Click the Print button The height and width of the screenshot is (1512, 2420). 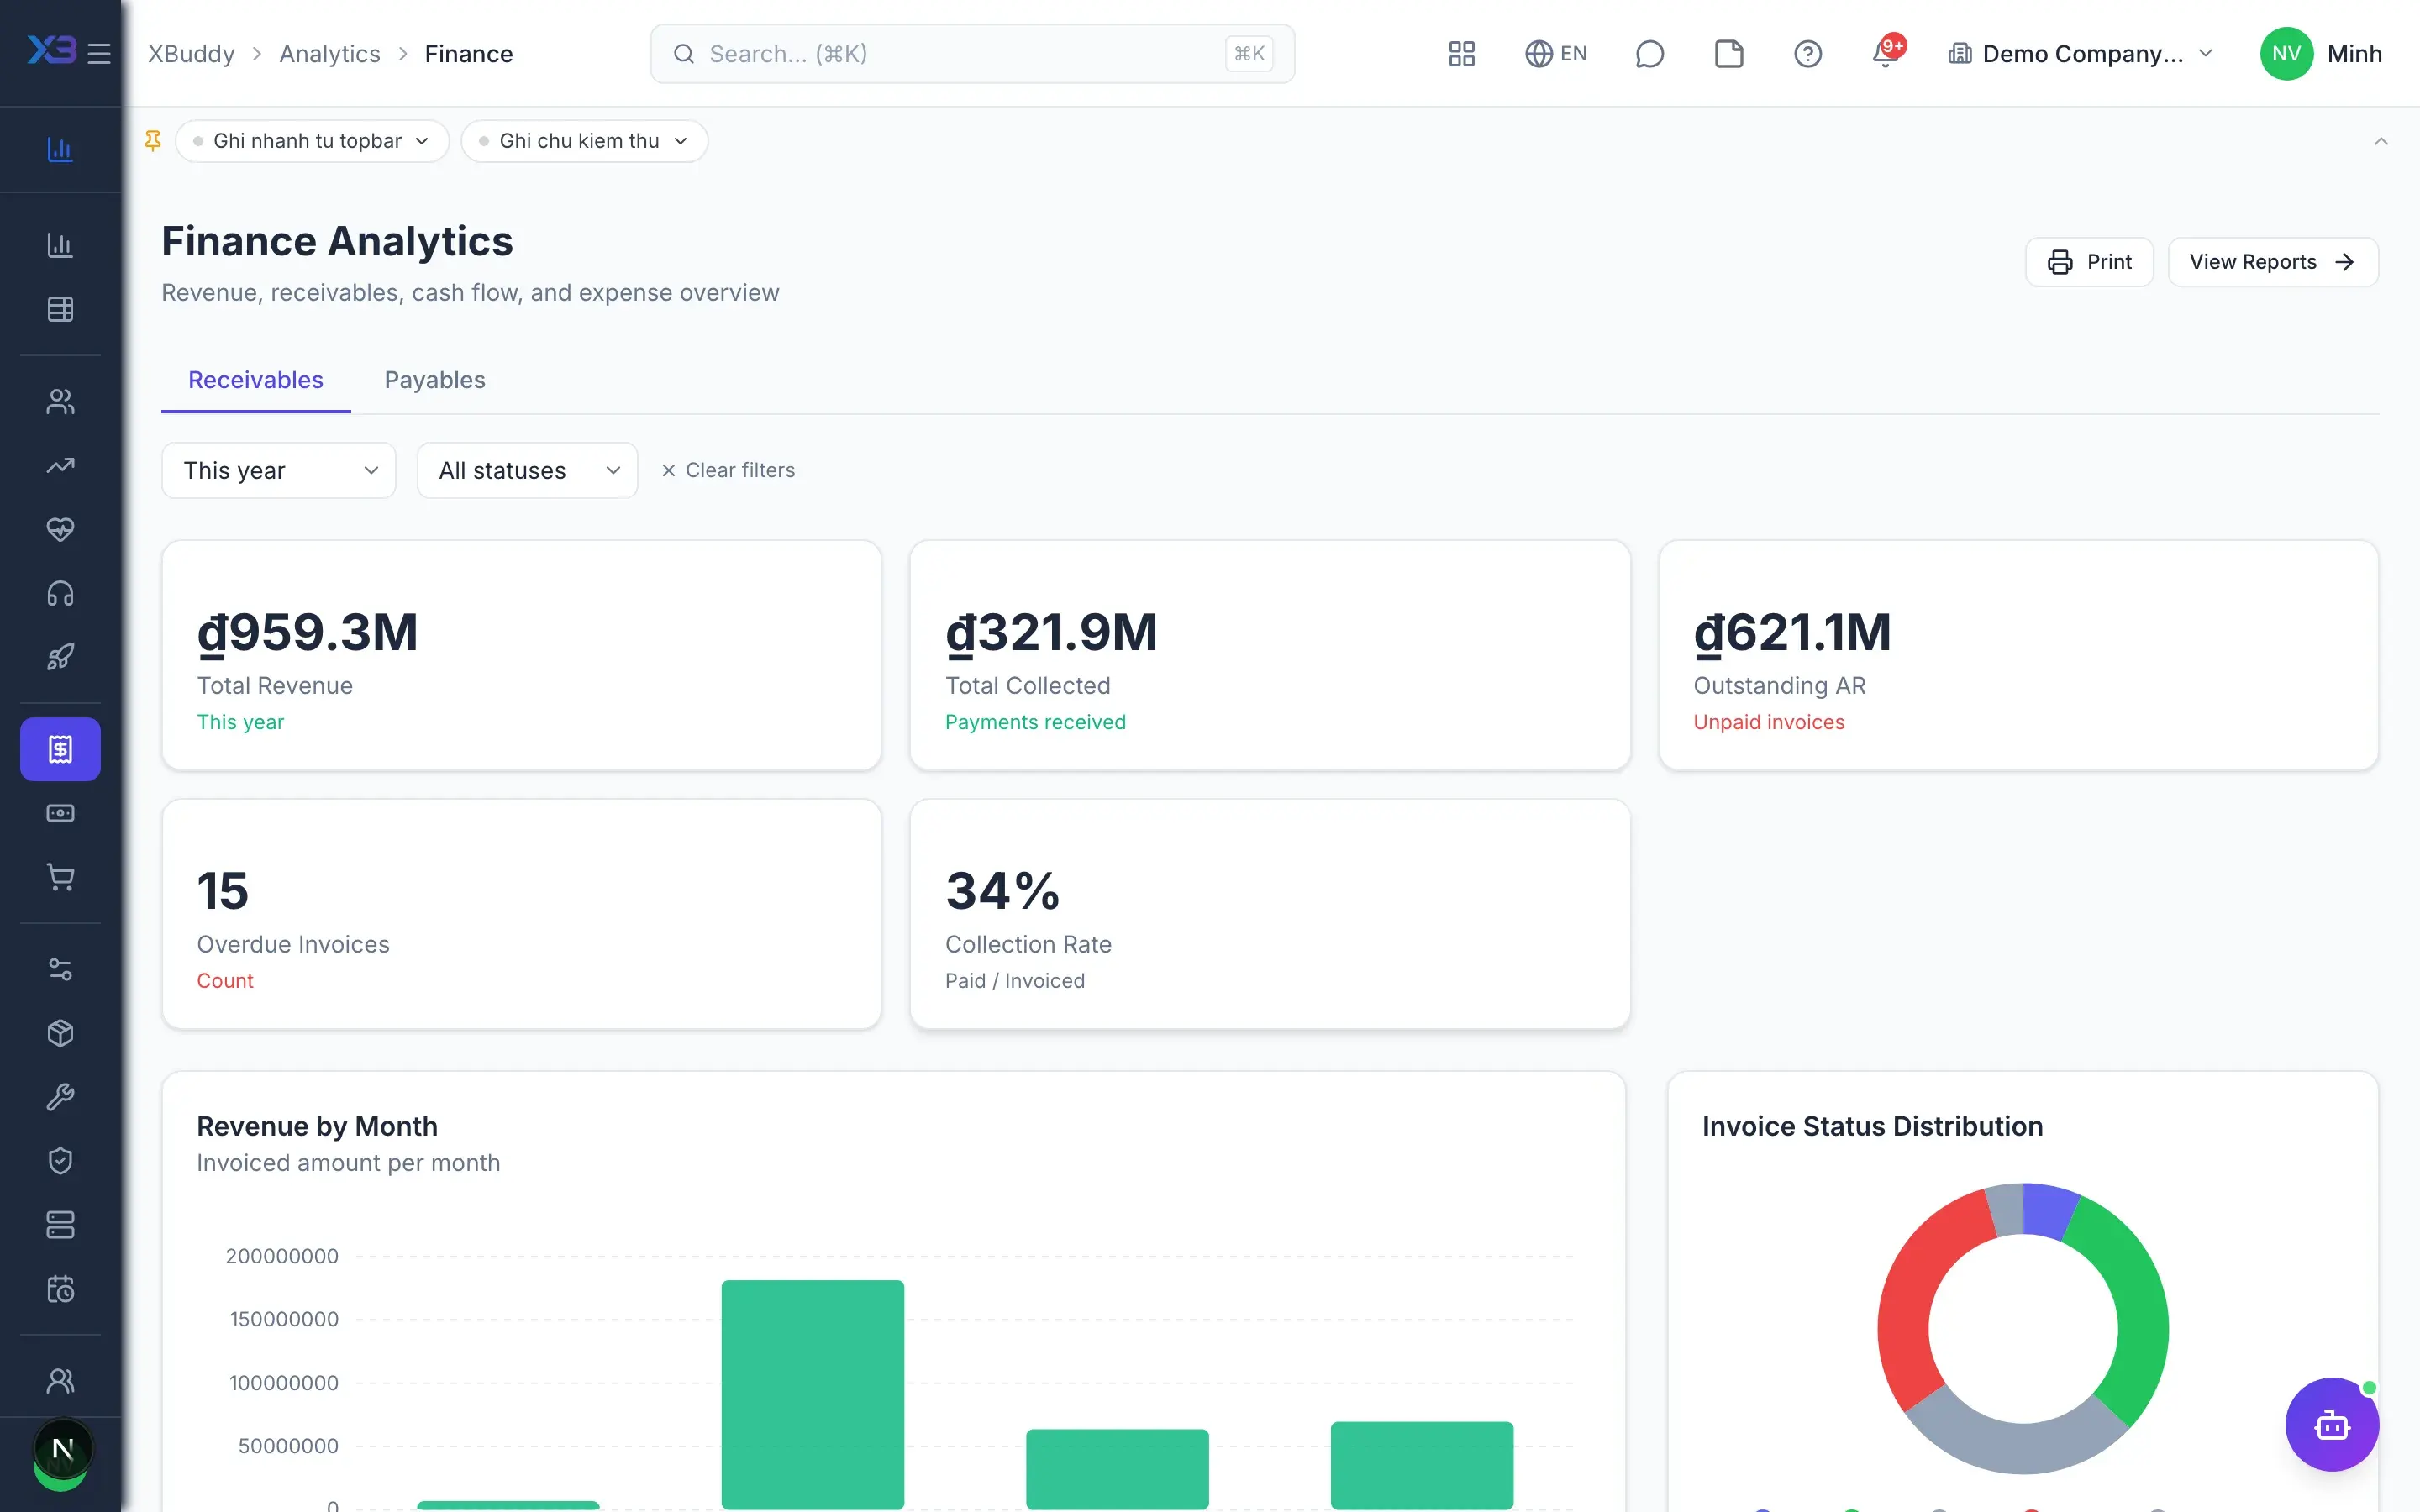coord(2089,262)
